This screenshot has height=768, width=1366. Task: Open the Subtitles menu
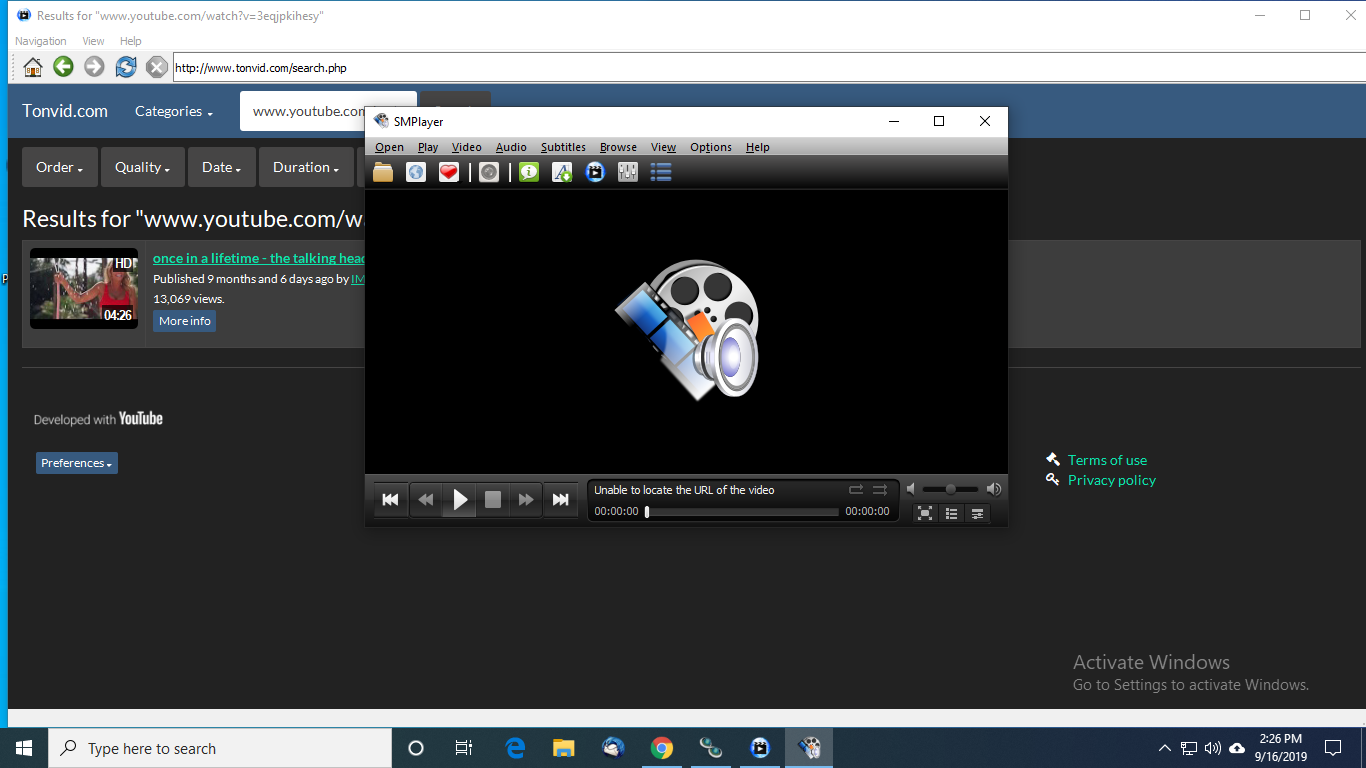[x=563, y=147]
